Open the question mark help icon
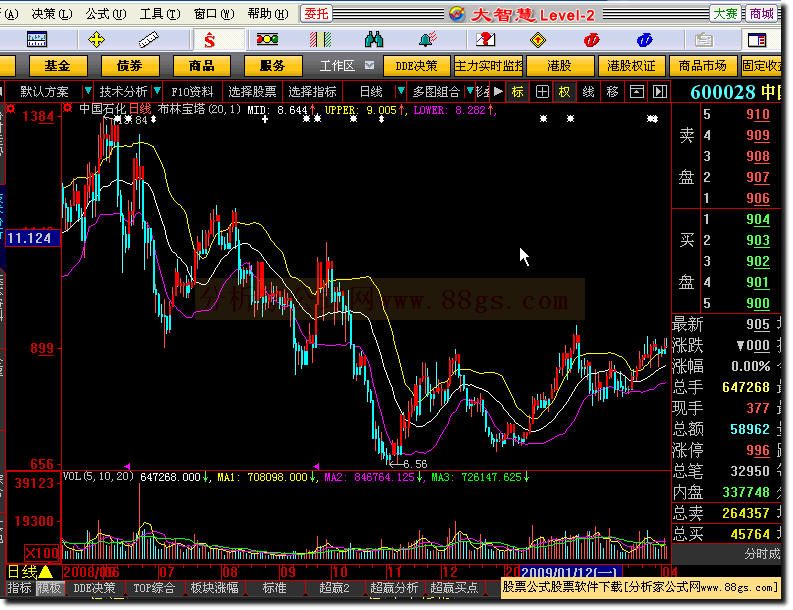 486,39
